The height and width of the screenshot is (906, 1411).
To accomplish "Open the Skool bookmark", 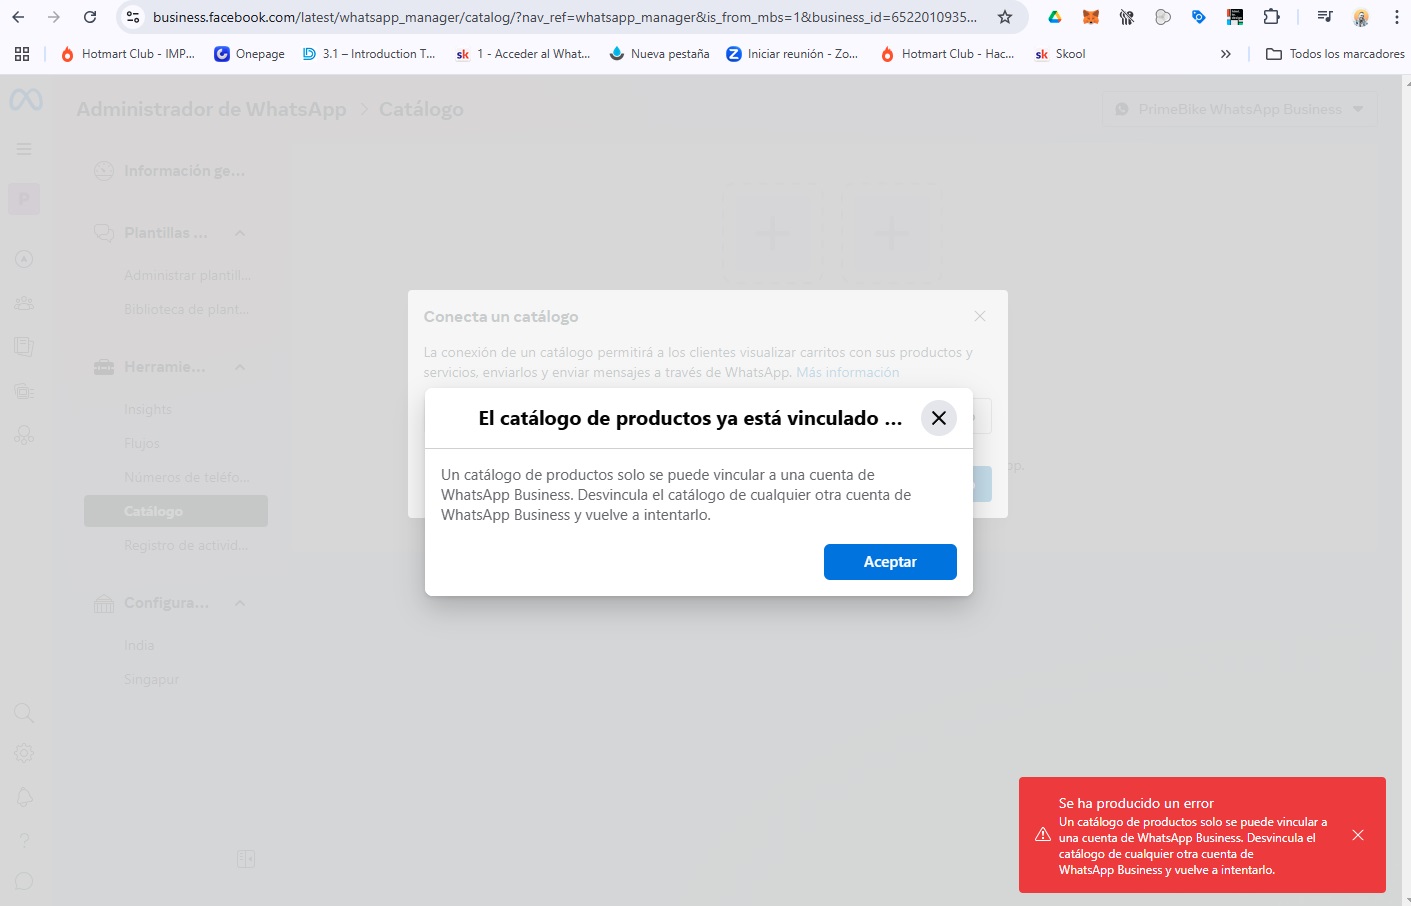I will [x=1060, y=54].
